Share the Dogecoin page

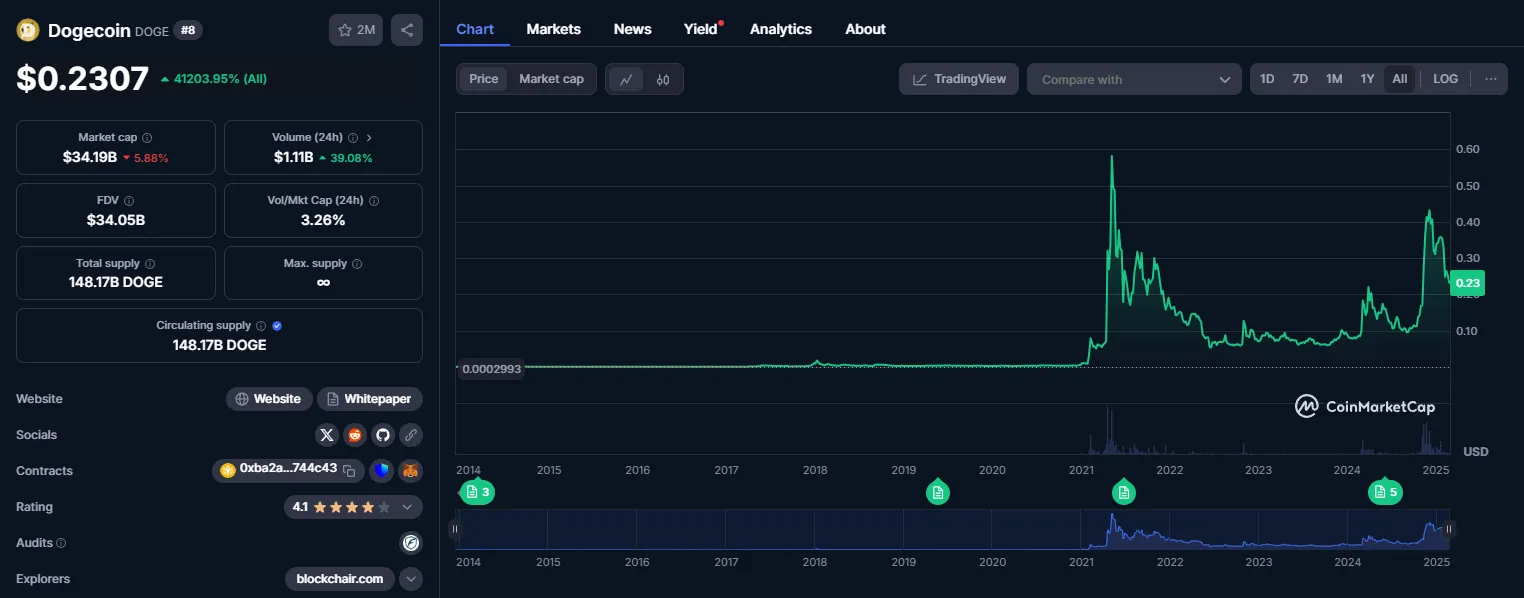(407, 30)
